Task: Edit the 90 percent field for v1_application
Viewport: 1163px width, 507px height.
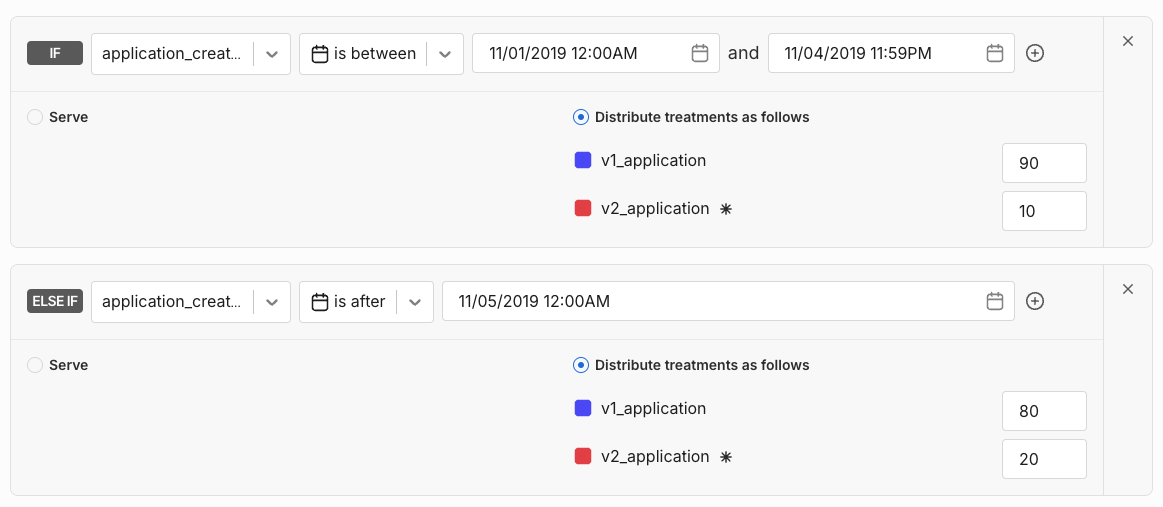Action: [x=1043, y=163]
